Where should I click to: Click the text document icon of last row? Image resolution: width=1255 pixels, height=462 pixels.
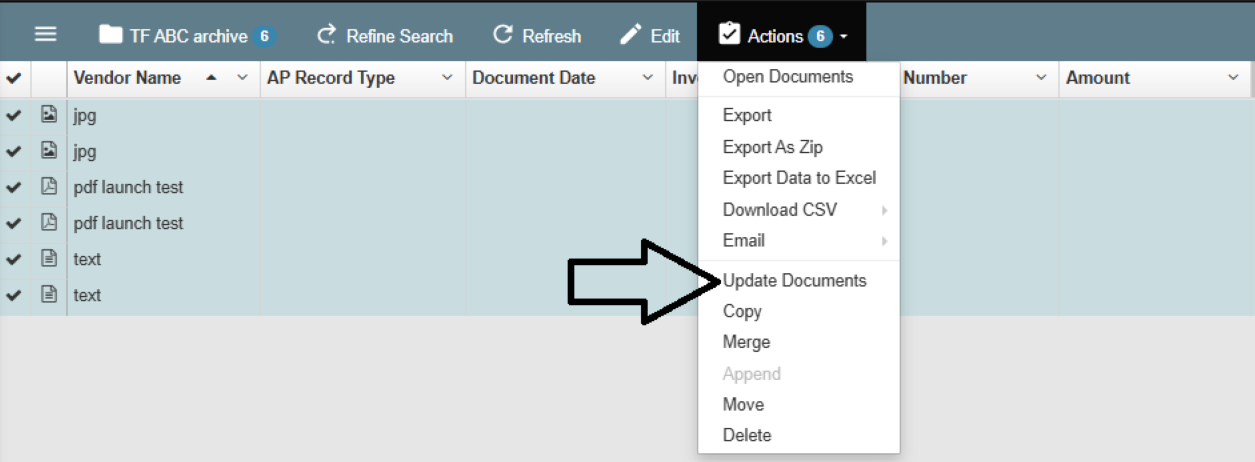click(49, 295)
